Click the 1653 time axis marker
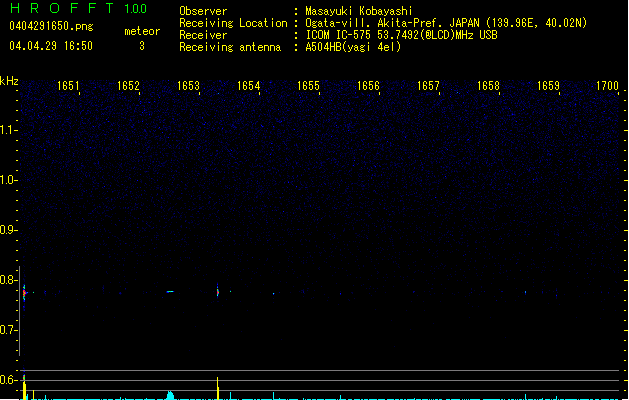629x400 pixels. pos(189,86)
